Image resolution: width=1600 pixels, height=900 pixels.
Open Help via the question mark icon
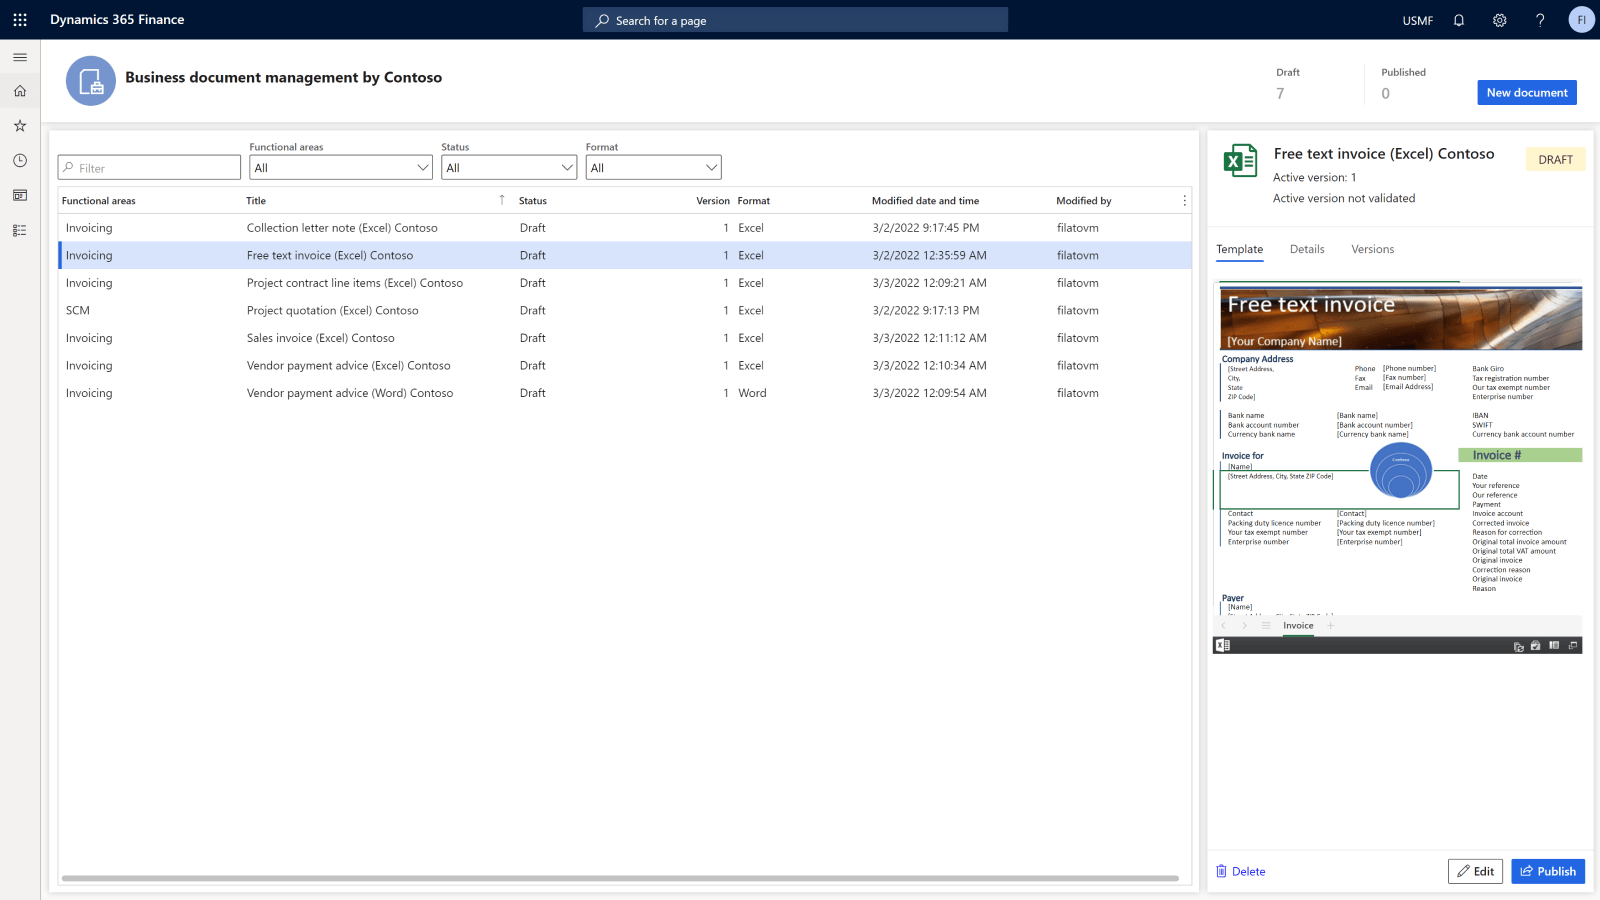(1540, 20)
